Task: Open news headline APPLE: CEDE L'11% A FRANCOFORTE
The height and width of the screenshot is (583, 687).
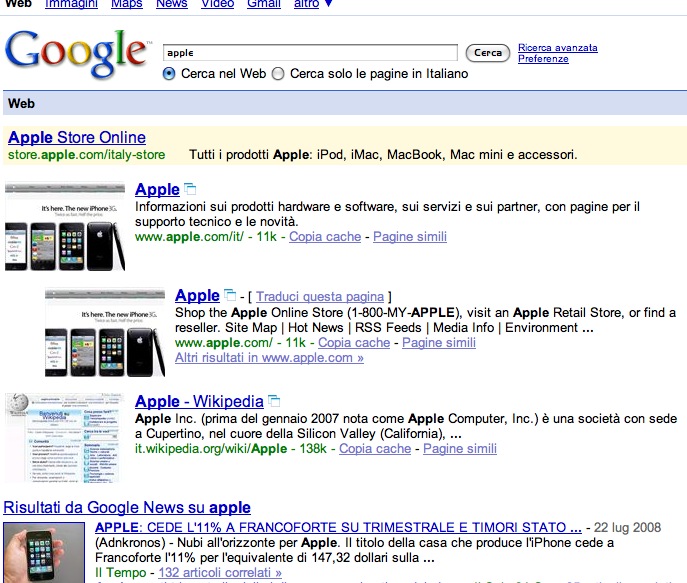Action: (338, 527)
